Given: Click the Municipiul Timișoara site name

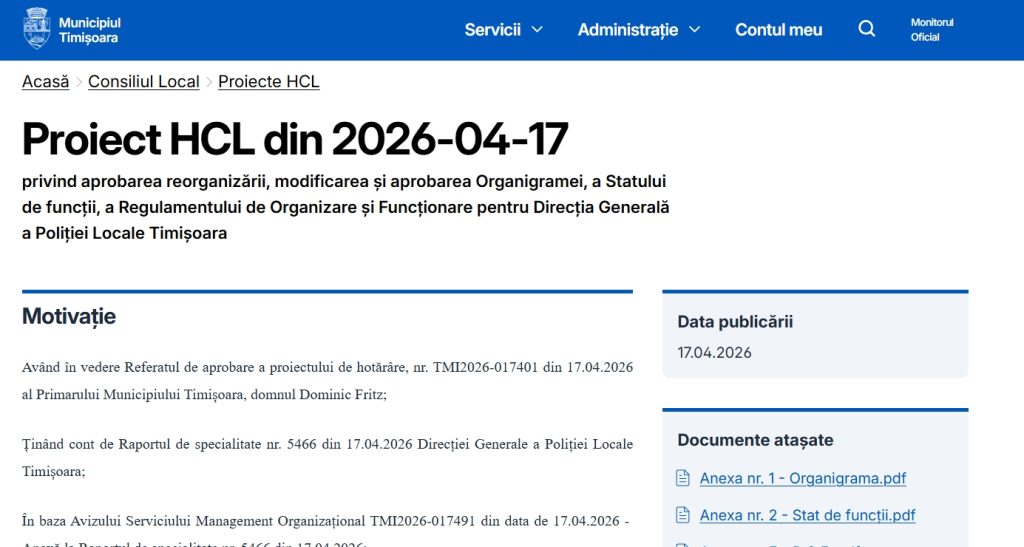Looking at the screenshot, I should [88, 29].
